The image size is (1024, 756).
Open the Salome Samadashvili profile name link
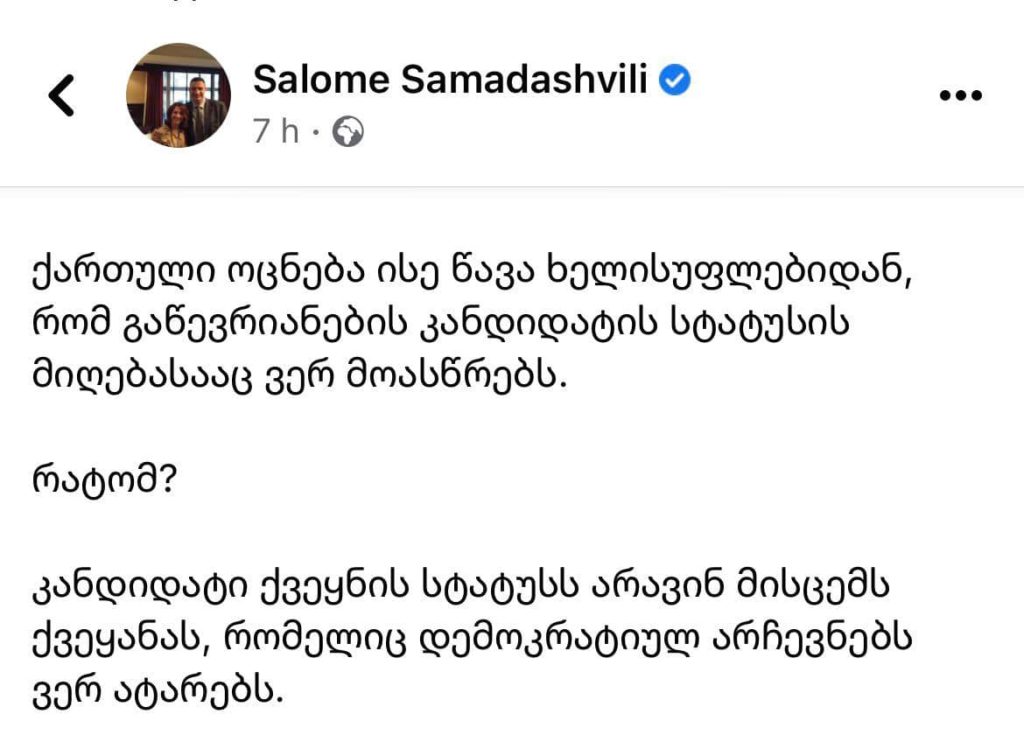click(450, 80)
